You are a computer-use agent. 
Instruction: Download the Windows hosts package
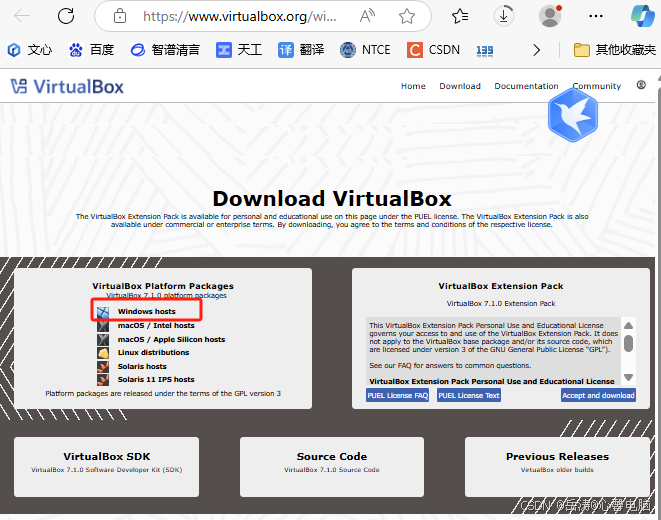pos(146,311)
